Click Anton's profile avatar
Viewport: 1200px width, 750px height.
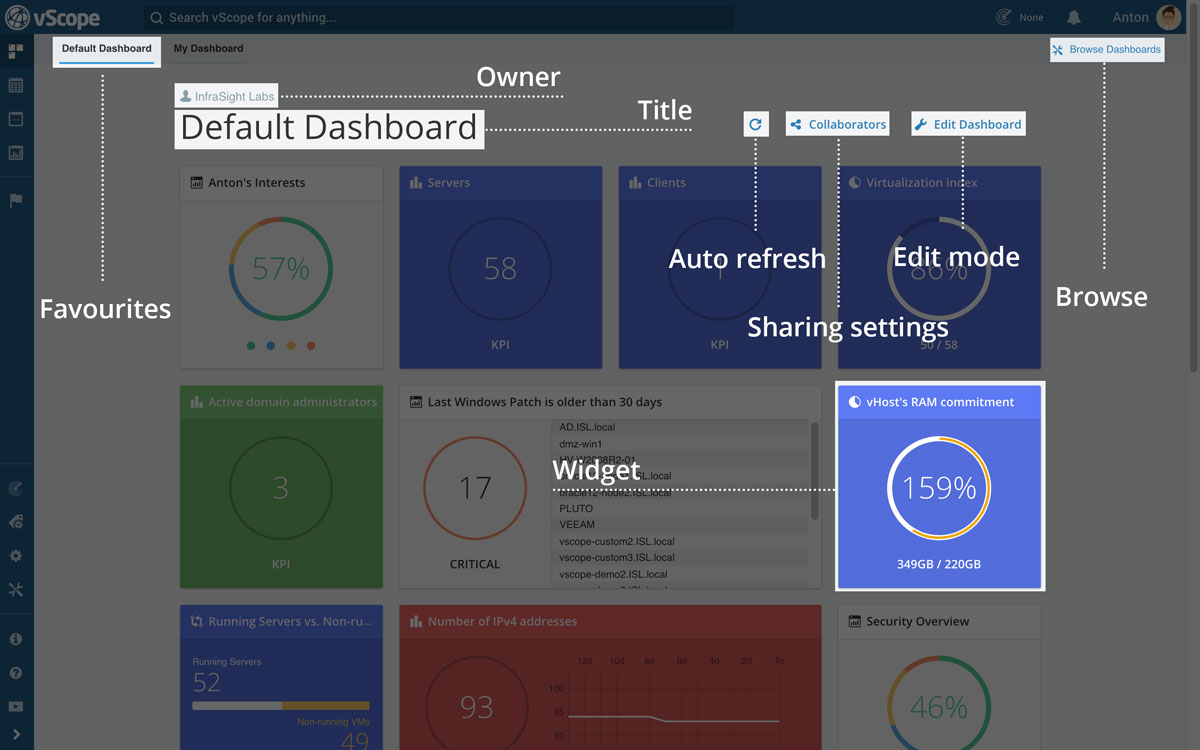click(1169, 17)
